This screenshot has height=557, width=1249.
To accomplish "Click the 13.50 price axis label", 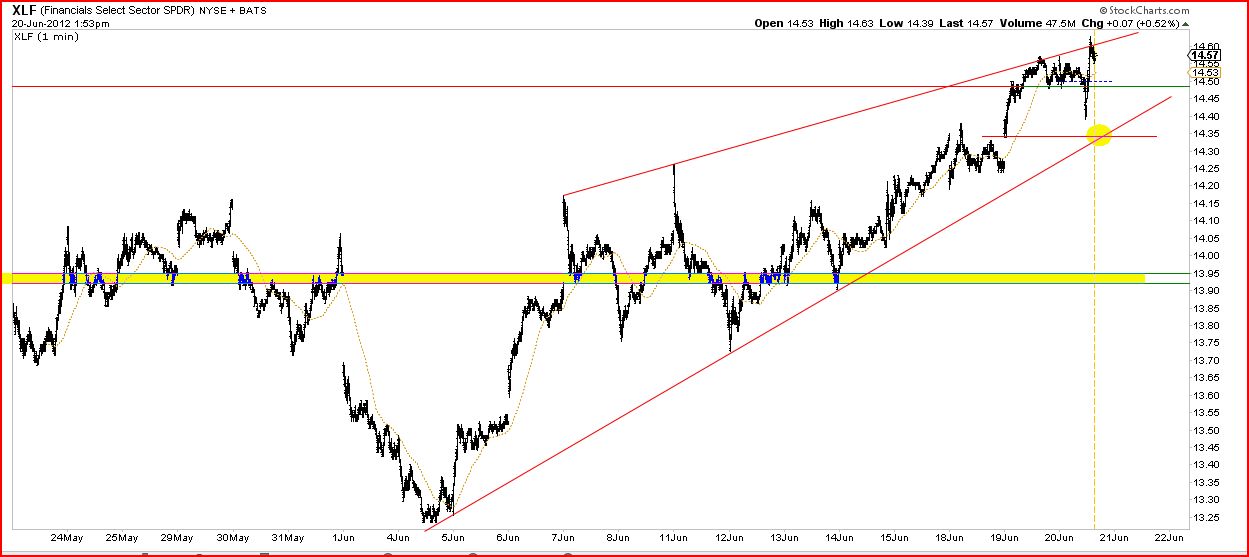I will pyautogui.click(x=1205, y=429).
